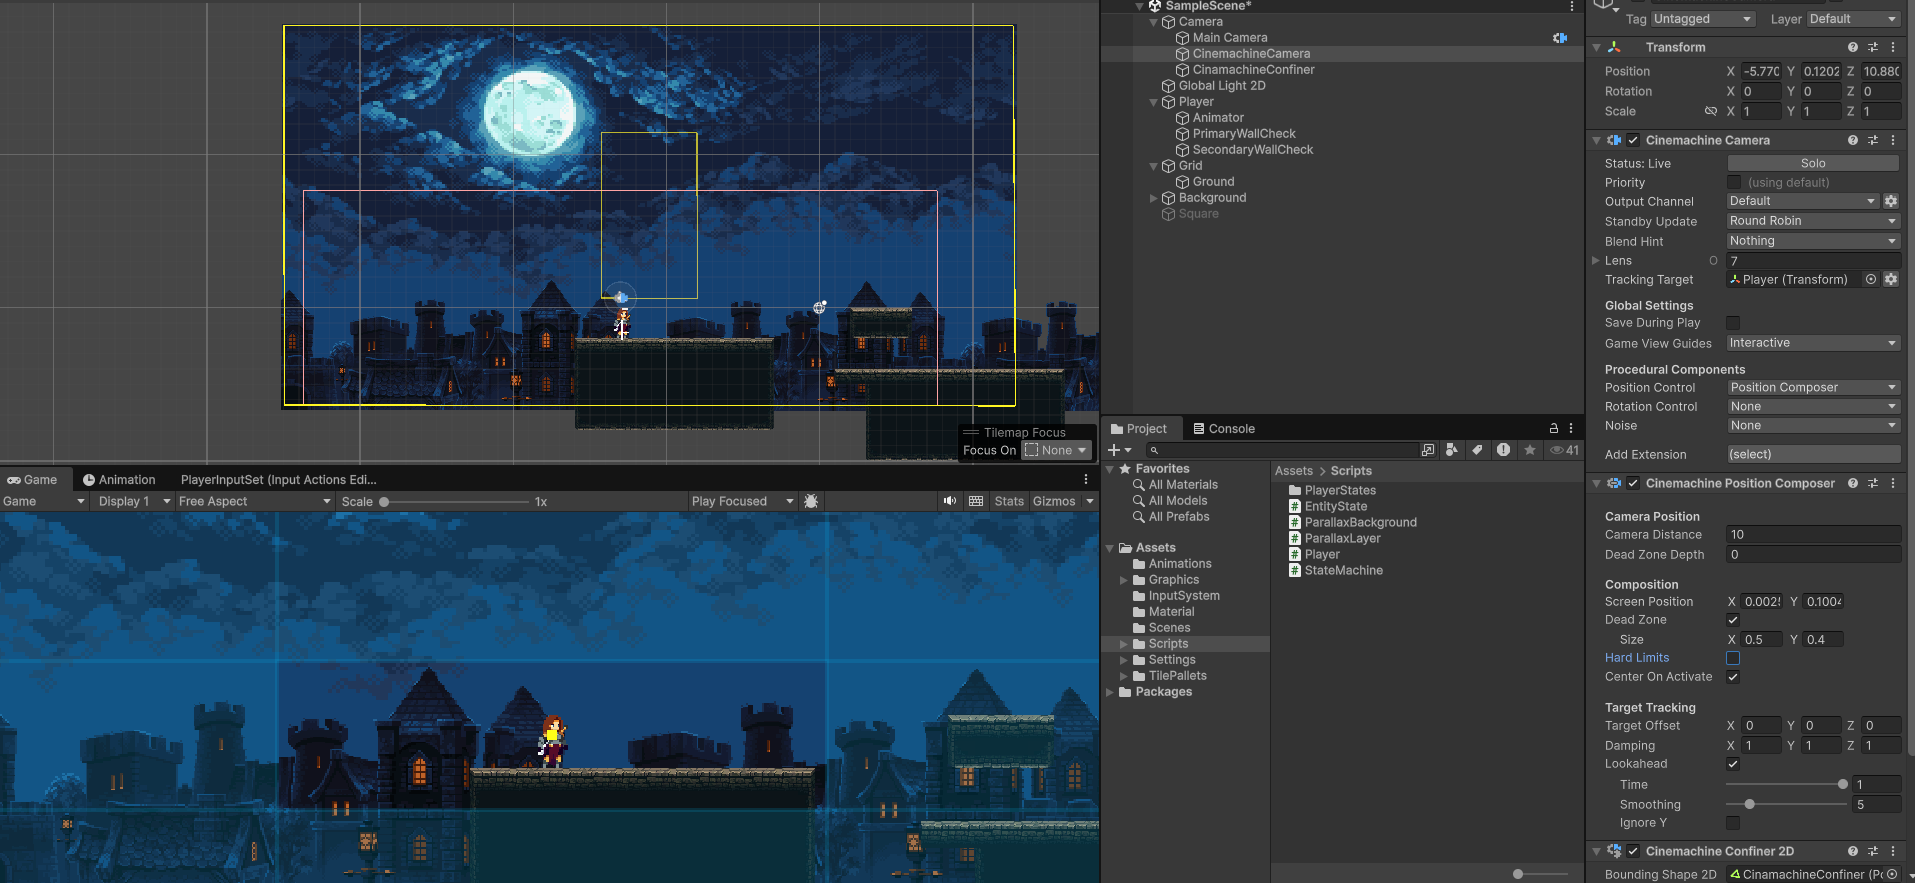The image size is (1915, 883).
Task: Disable the Center On Activate checkbox
Action: pos(1733,677)
